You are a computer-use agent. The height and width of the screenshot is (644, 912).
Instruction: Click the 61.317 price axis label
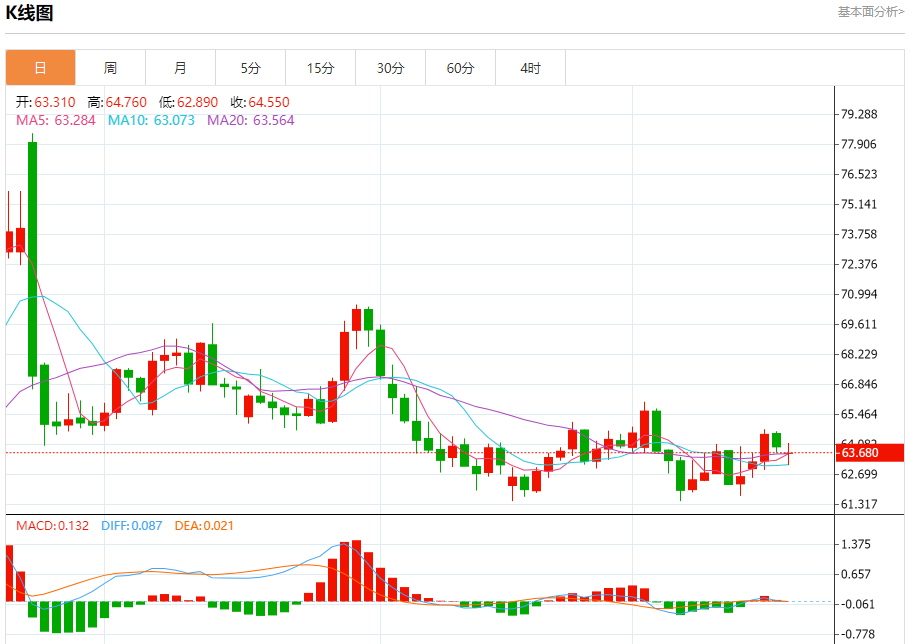click(859, 504)
